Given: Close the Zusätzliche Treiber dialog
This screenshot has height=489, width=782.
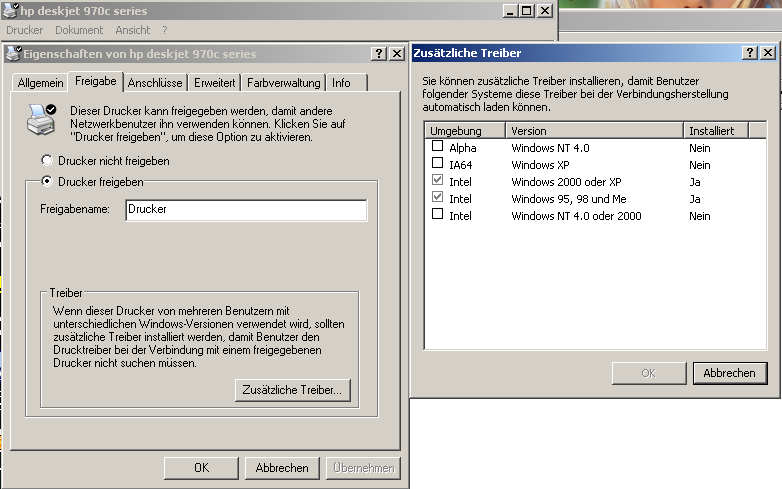Looking at the screenshot, I should pos(768,52).
